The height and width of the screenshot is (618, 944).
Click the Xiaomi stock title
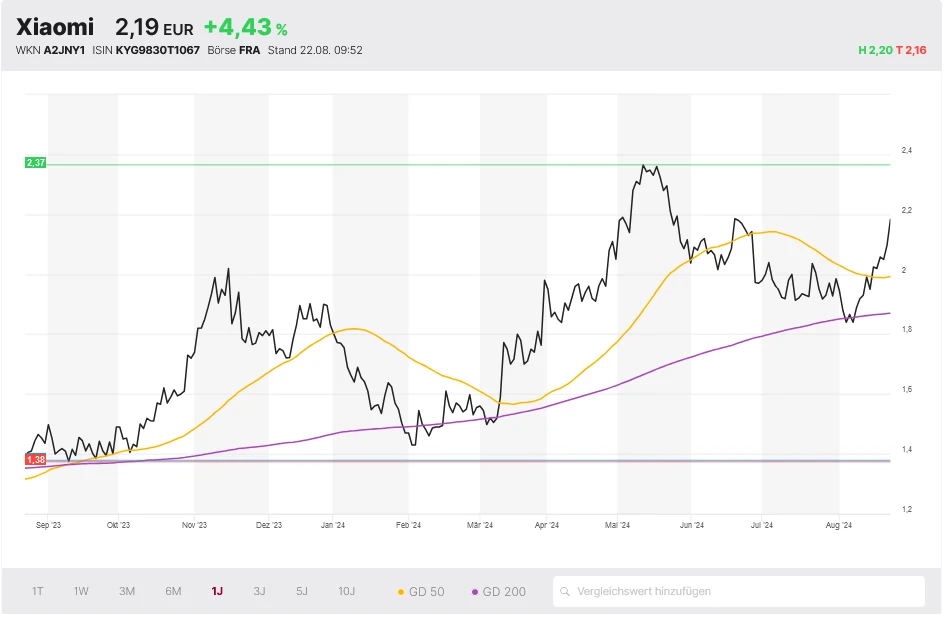[55, 27]
